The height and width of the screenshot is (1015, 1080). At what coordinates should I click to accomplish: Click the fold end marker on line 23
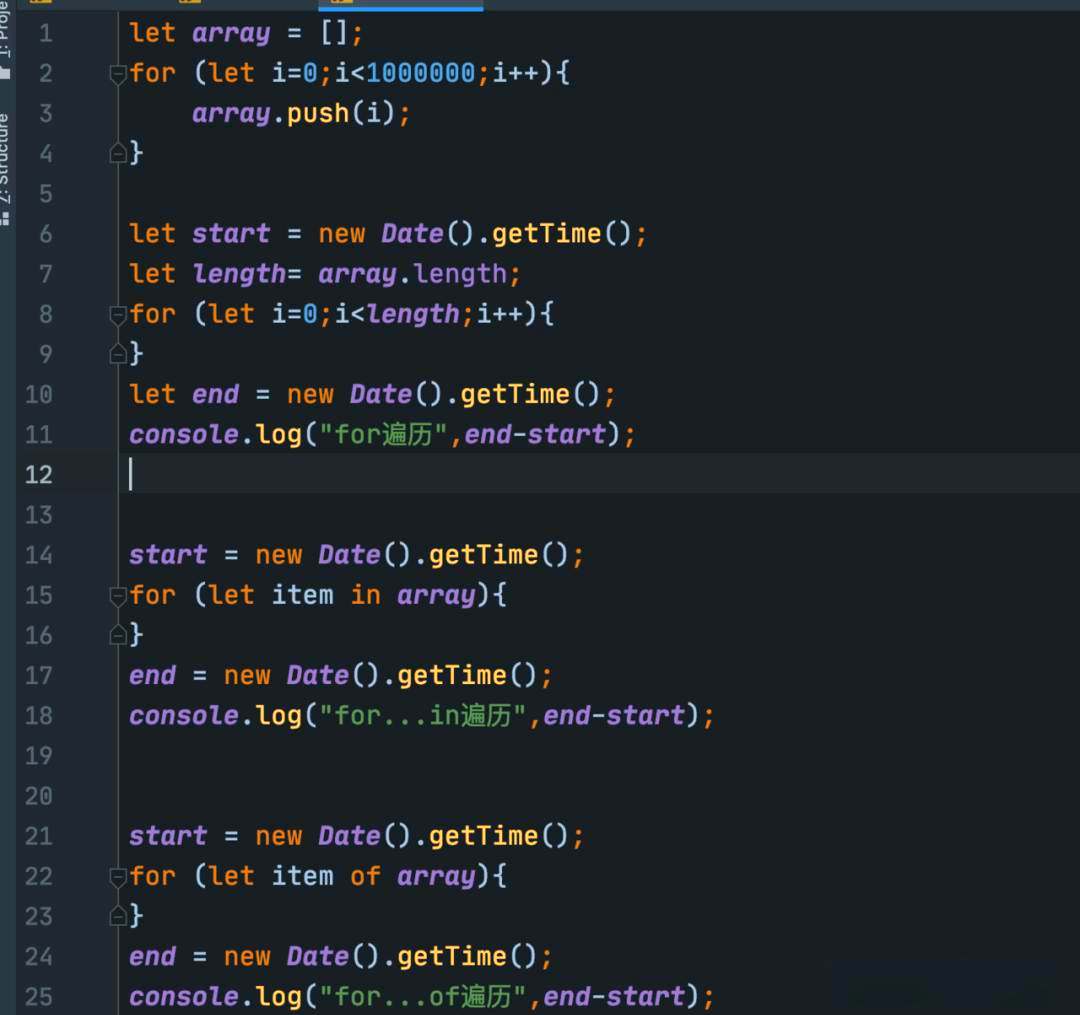(118, 916)
